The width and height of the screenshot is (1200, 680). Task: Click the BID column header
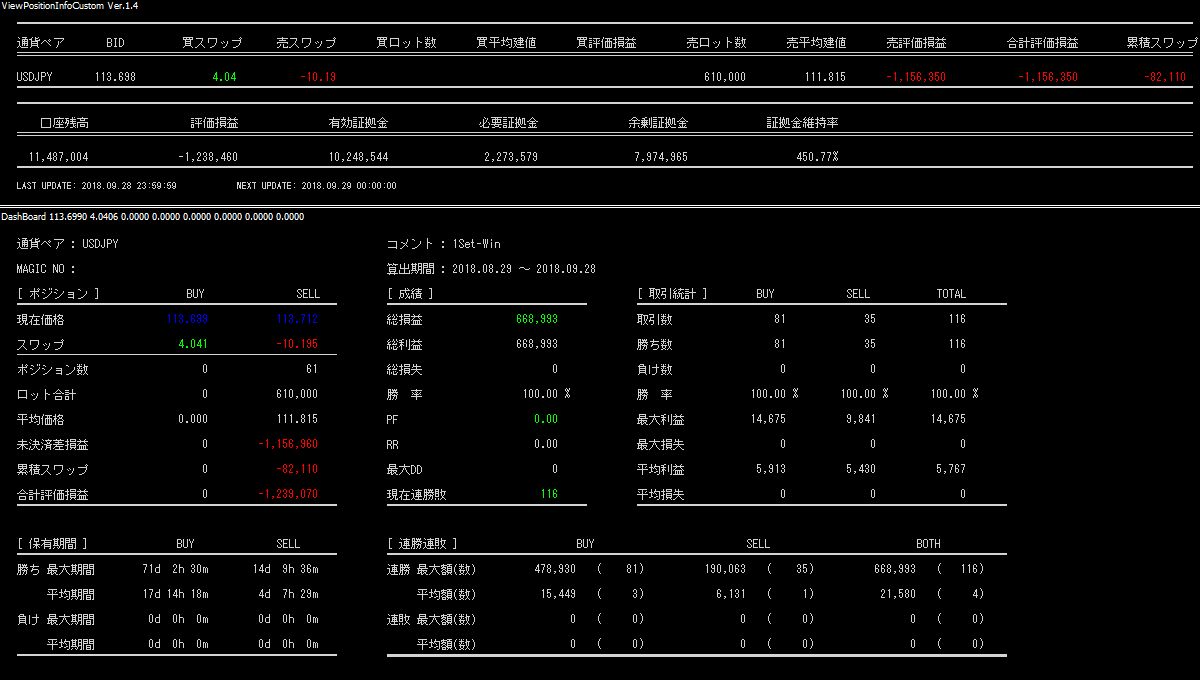click(x=115, y=43)
